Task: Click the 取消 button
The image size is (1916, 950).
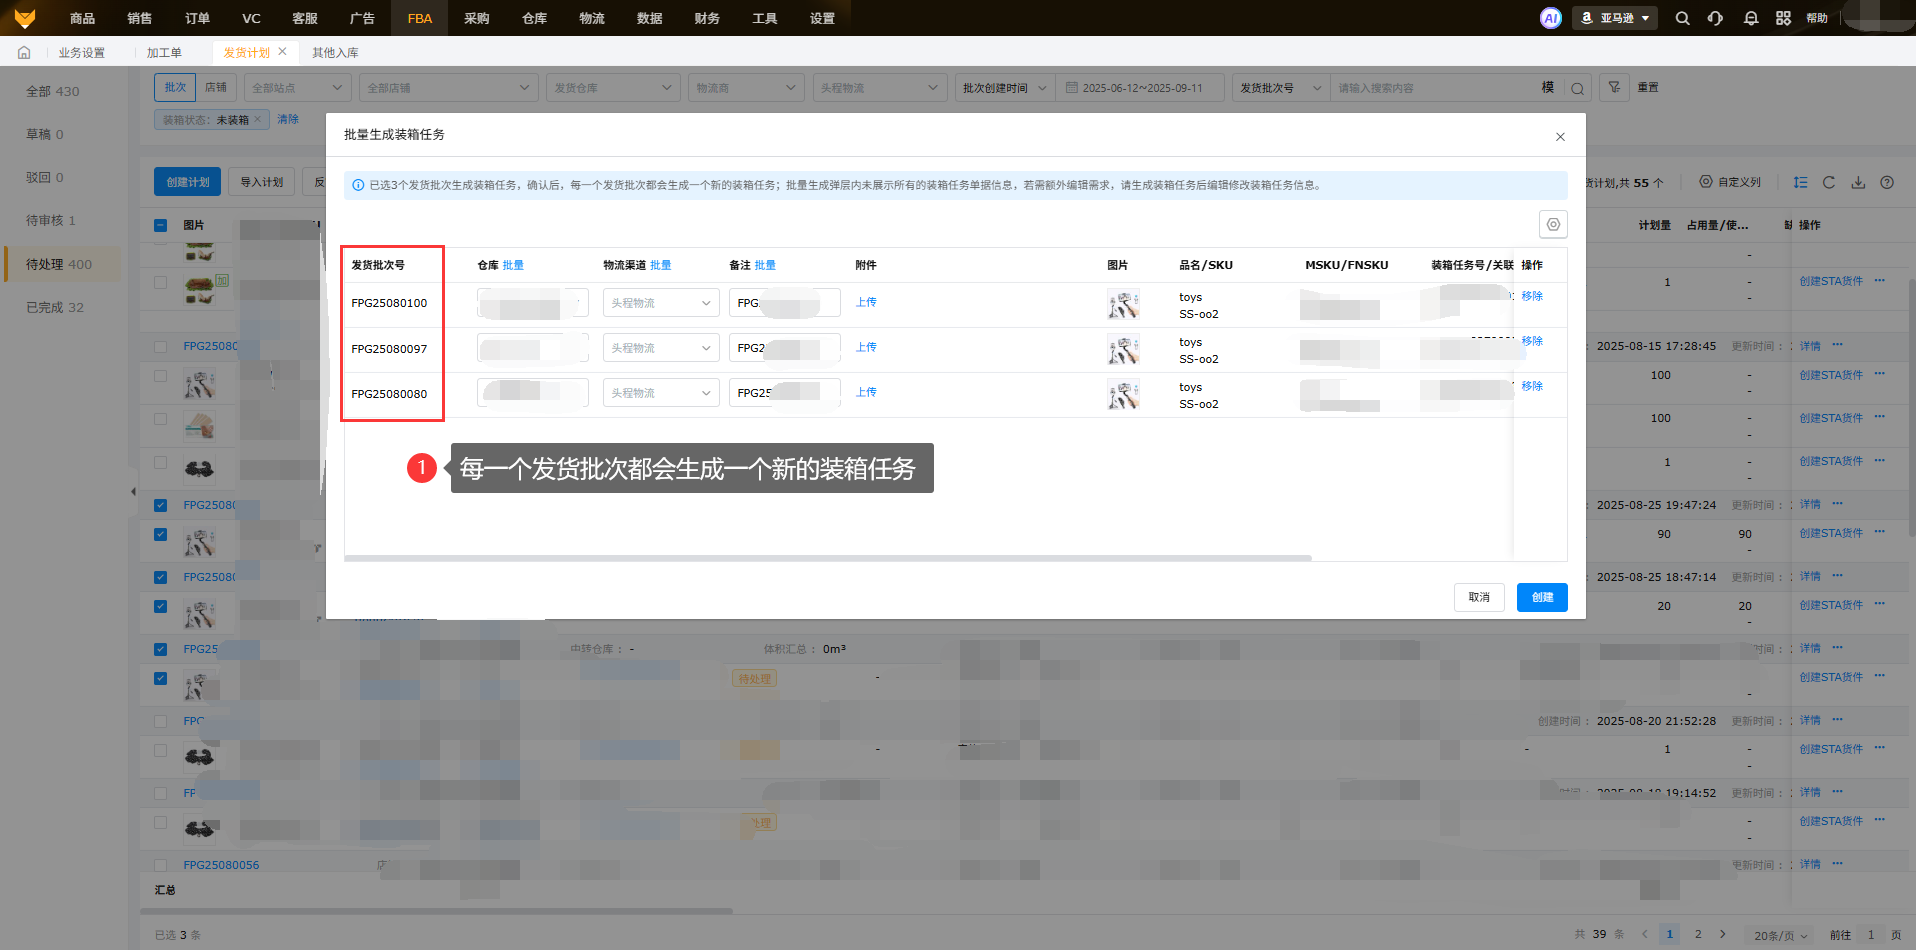Action: tap(1478, 597)
